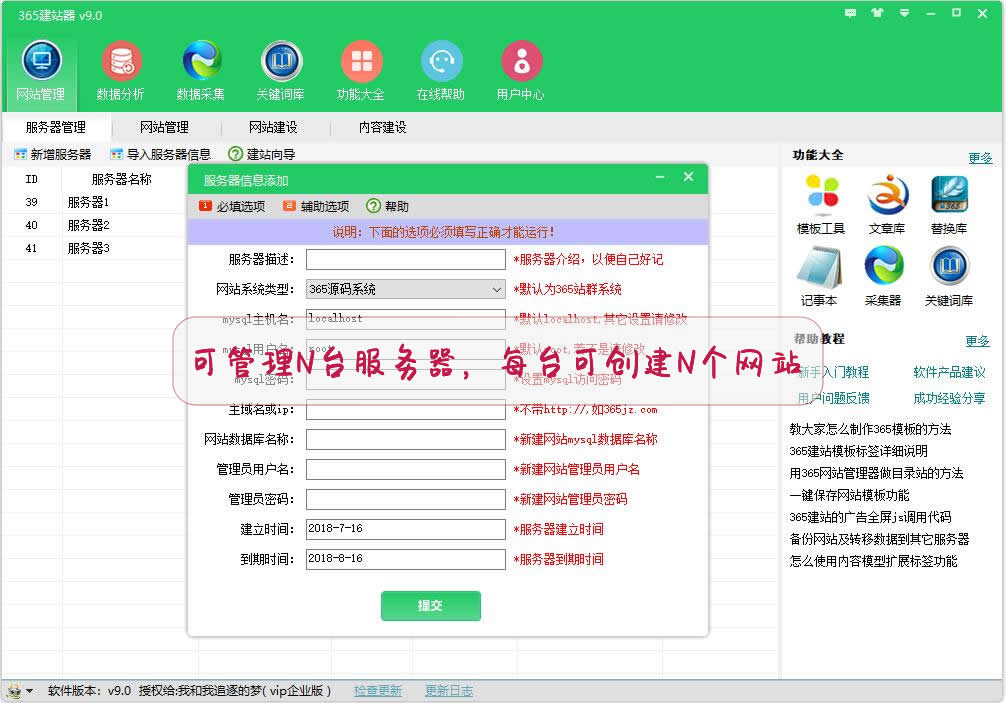1006x703 pixels.
Task: Open the 关键词库 keyword library in top toolbar
Action: pos(281,70)
